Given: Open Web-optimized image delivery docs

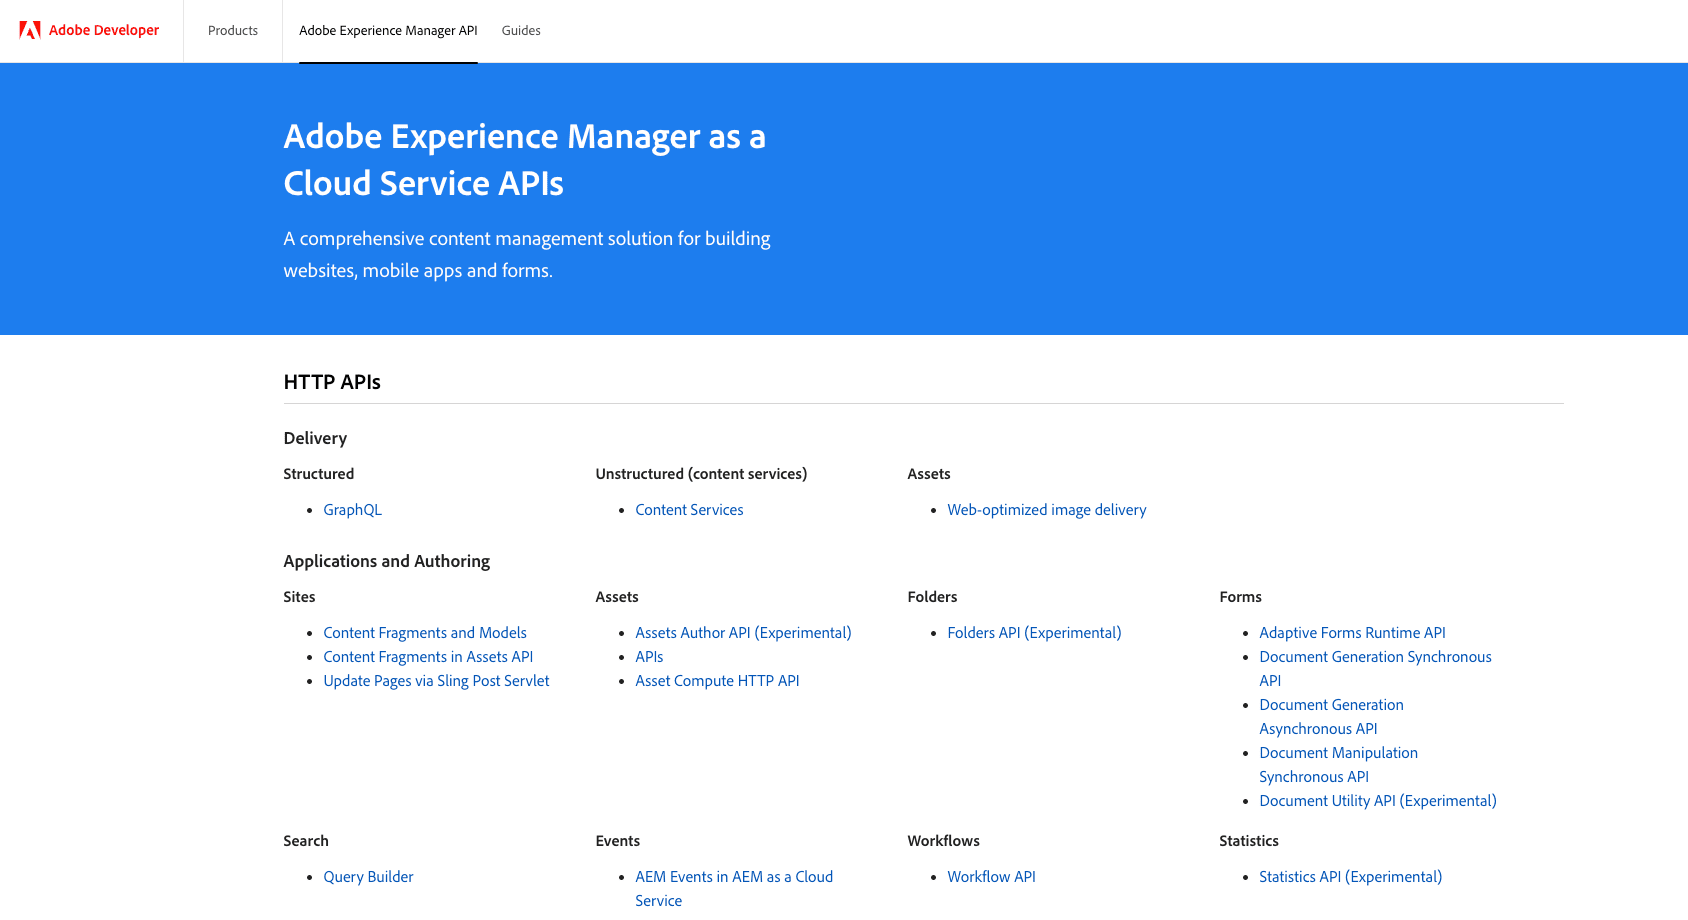Looking at the screenshot, I should pos(1047,509).
